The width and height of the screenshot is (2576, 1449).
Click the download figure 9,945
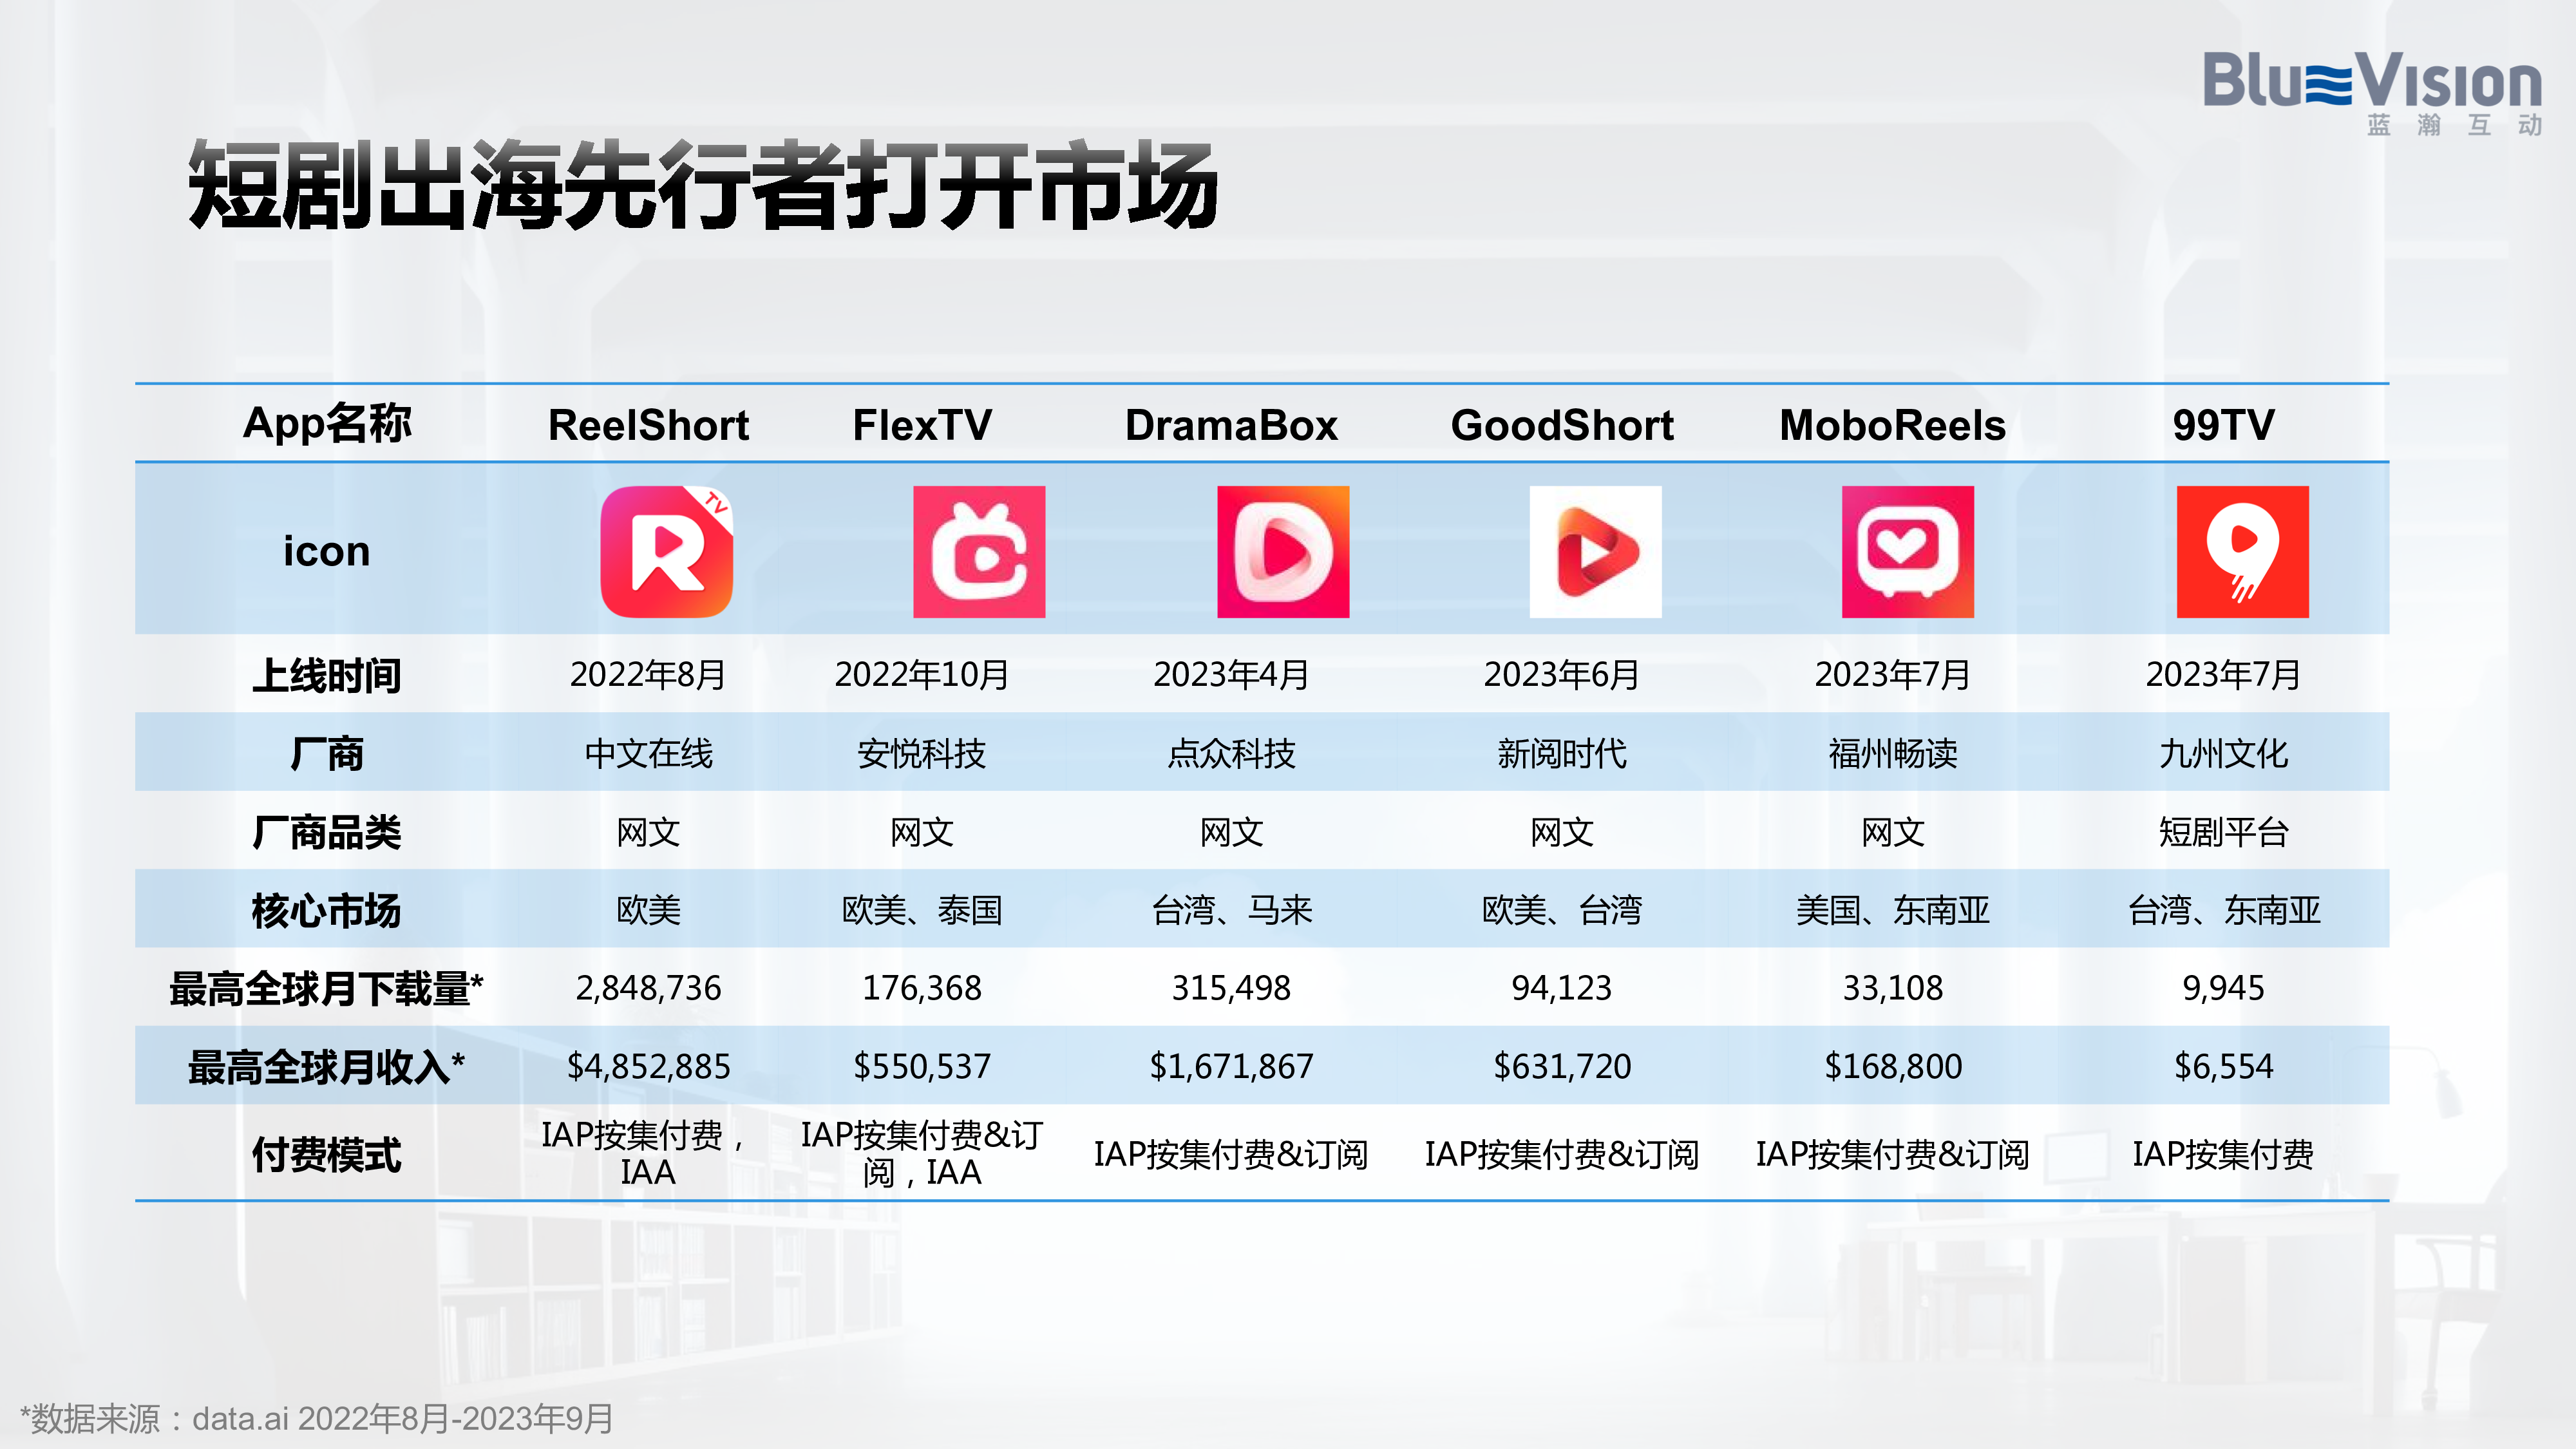[2223, 988]
